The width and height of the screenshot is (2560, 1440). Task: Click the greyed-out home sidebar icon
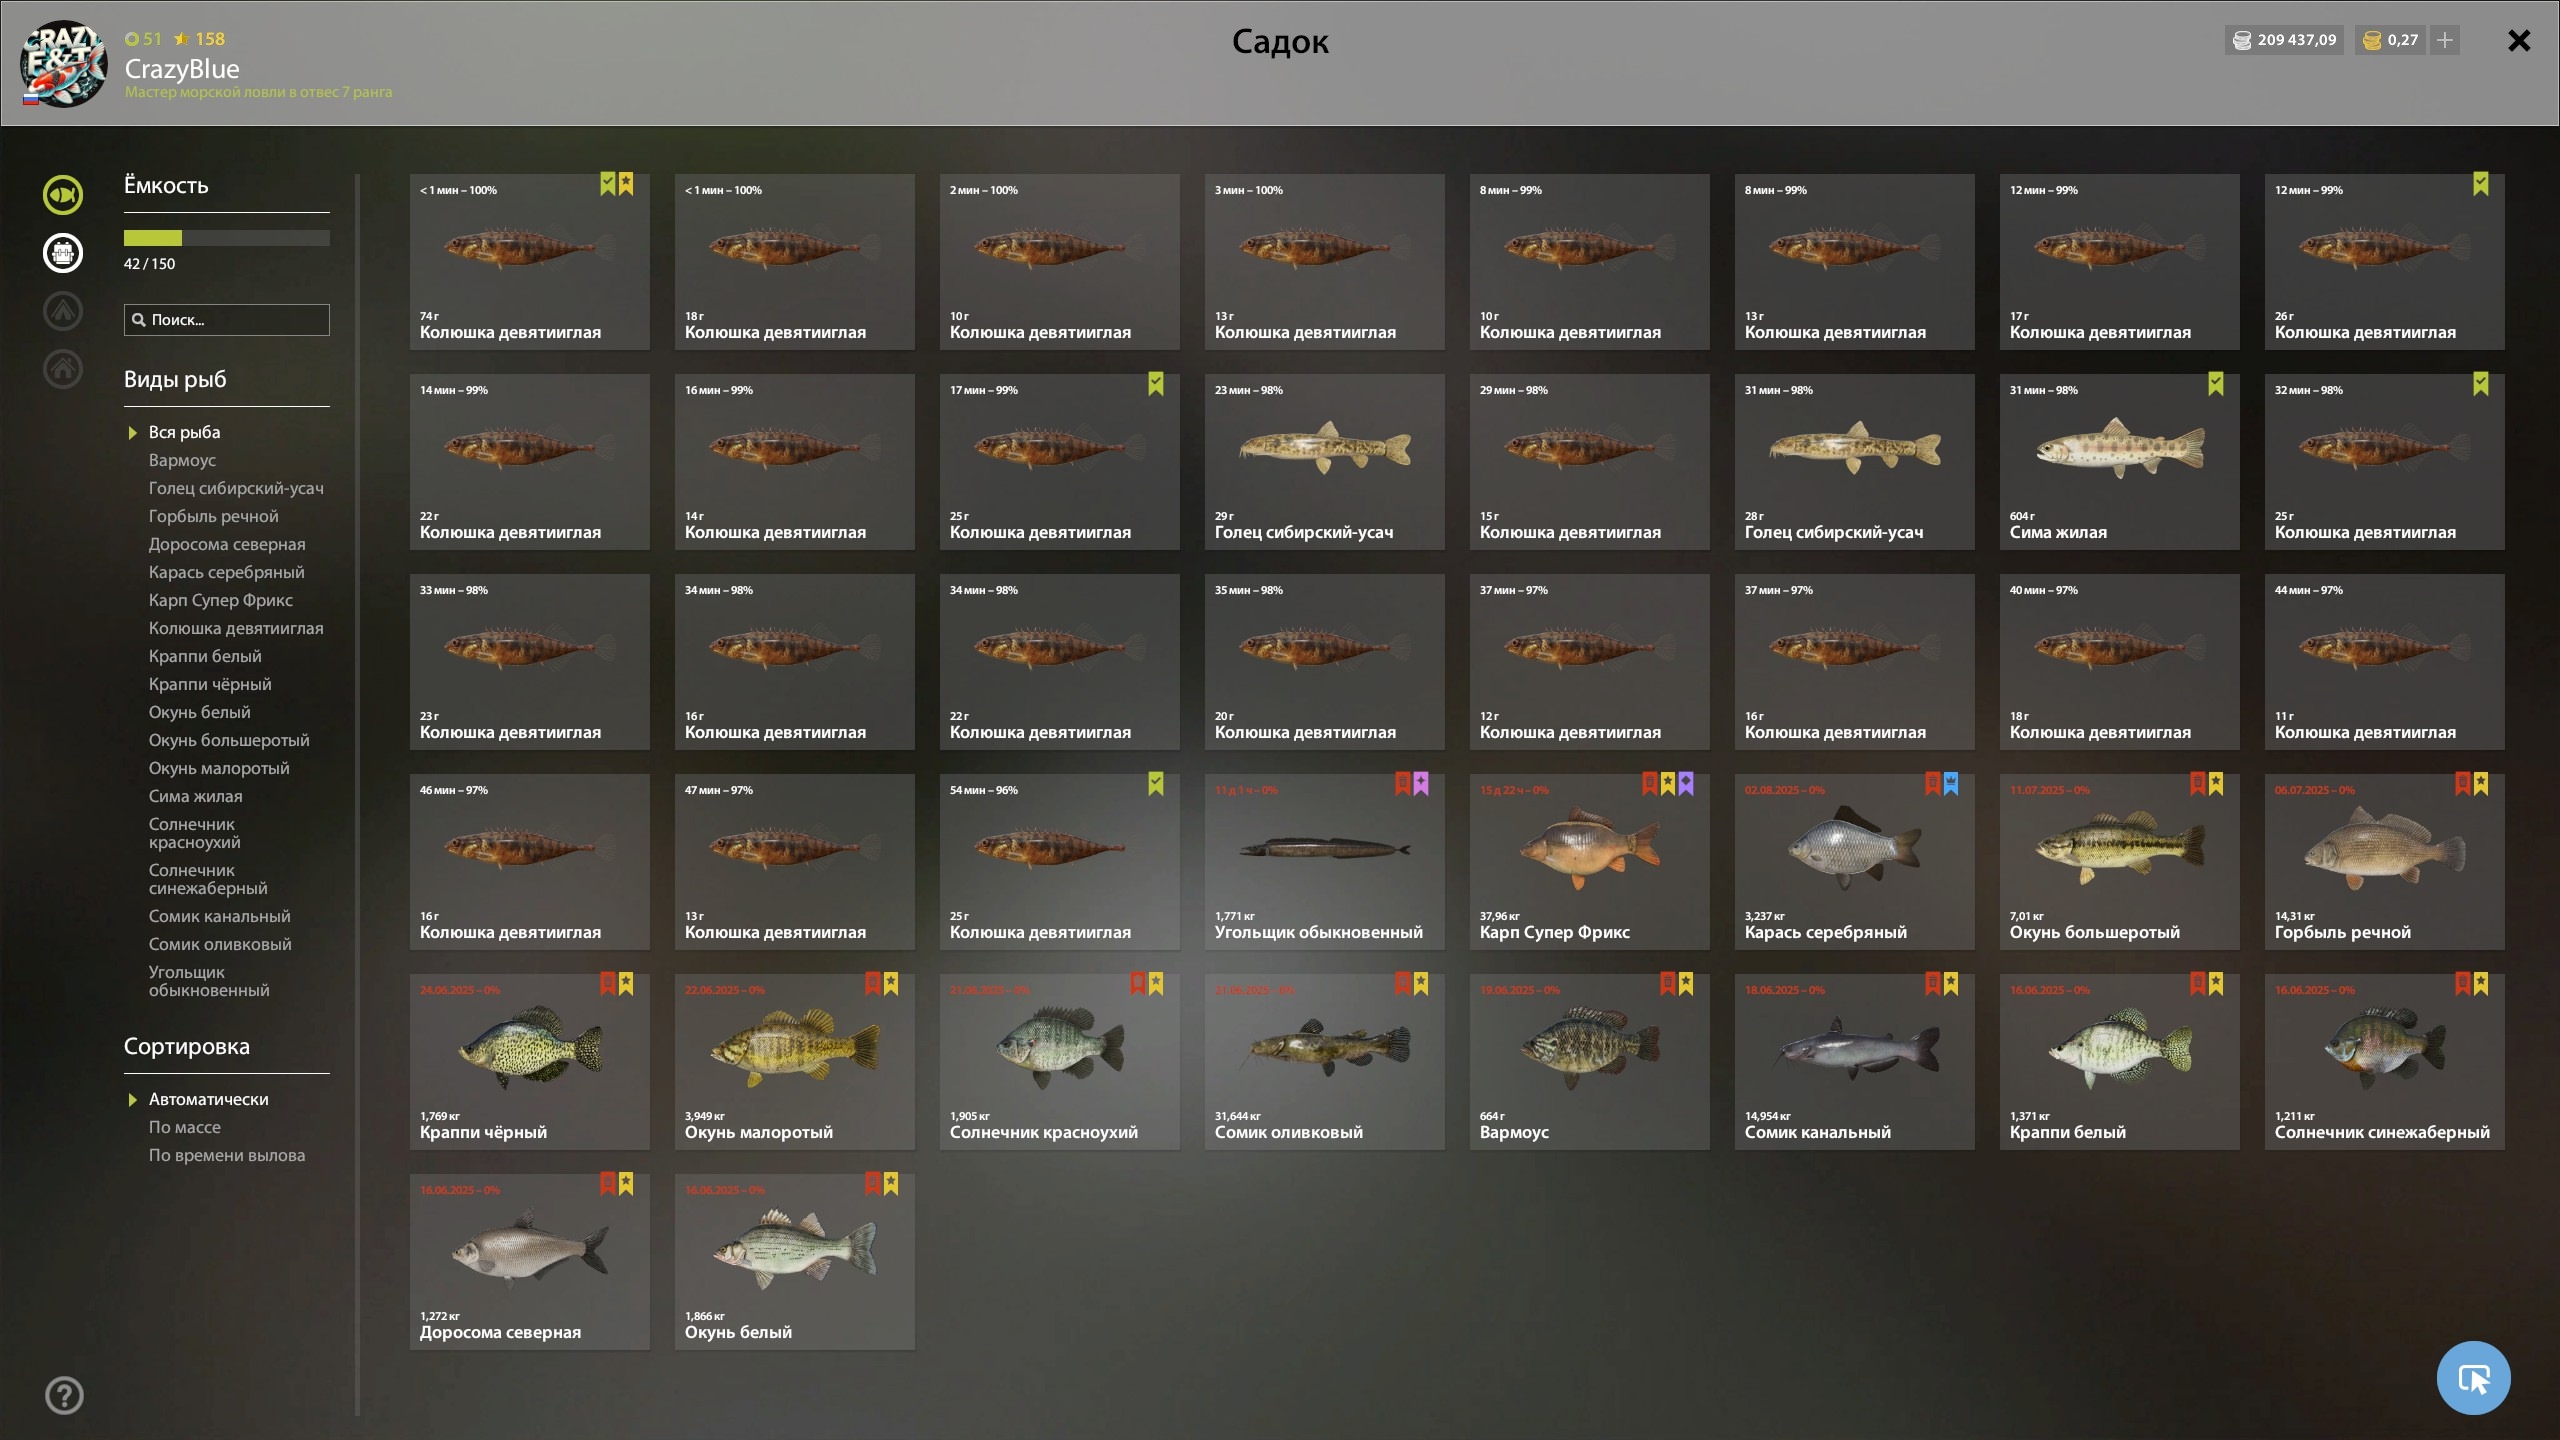[63, 369]
